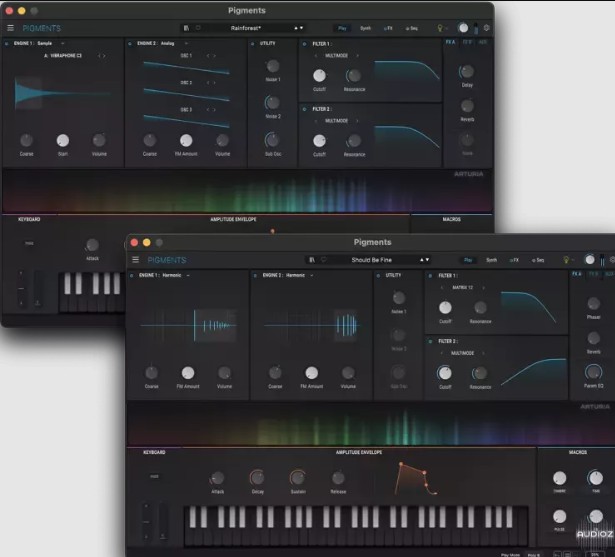The image size is (615, 557).
Task: Click Delay knob in Rainforest FX A
Action: pos(467,71)
